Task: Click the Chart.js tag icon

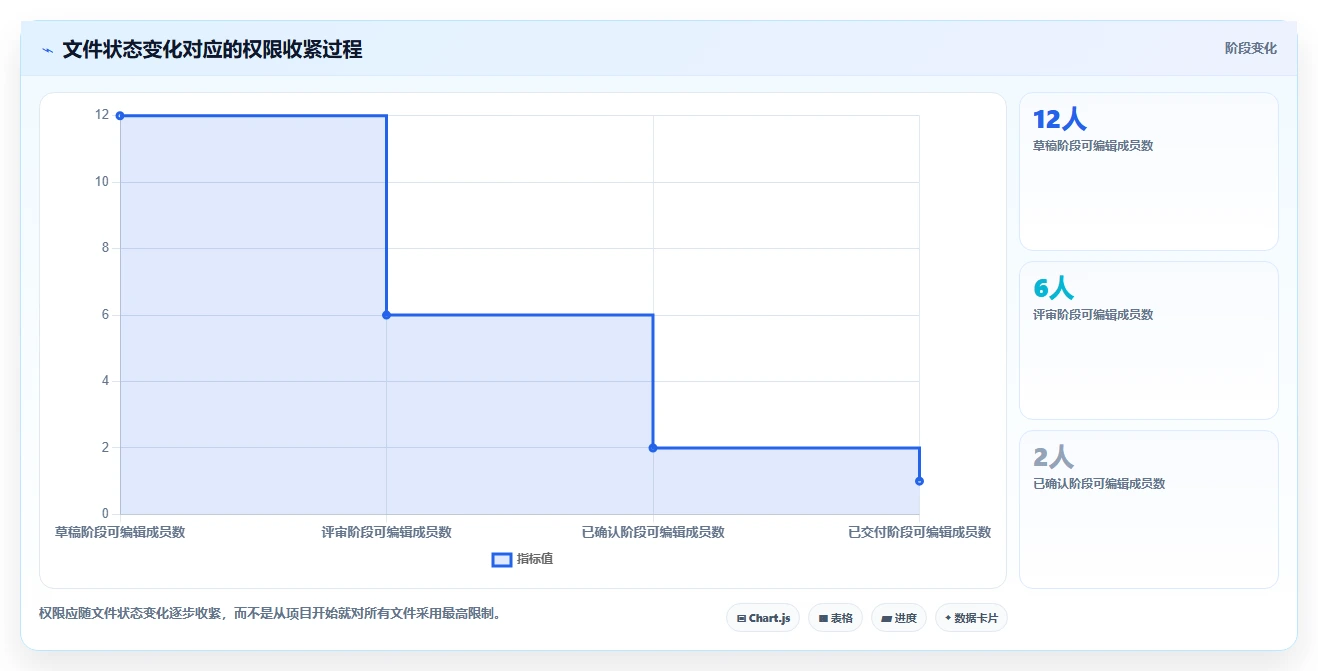Action: 741,619
